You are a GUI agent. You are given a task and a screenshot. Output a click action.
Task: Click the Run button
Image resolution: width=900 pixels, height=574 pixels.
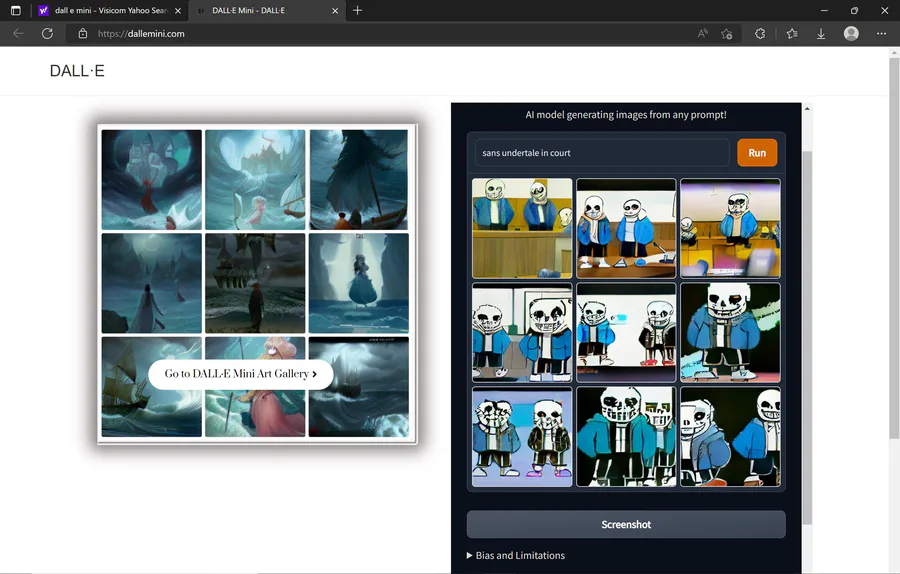click(757, 153)
